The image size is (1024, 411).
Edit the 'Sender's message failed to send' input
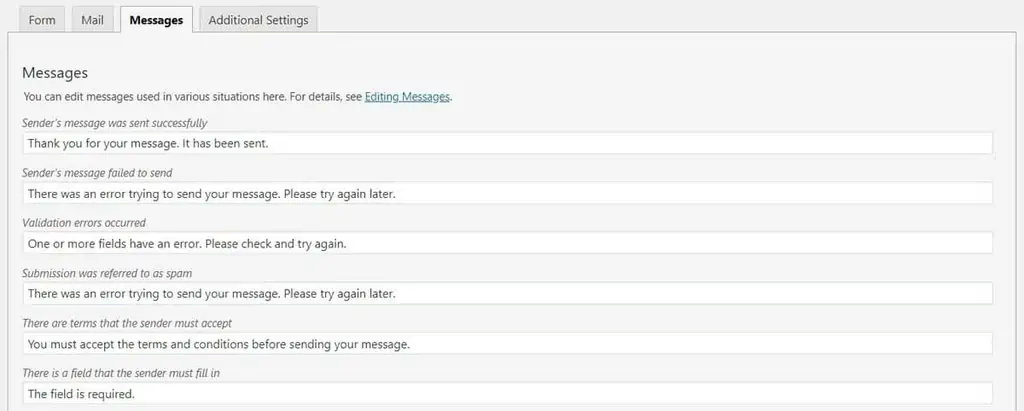[507, 193]
